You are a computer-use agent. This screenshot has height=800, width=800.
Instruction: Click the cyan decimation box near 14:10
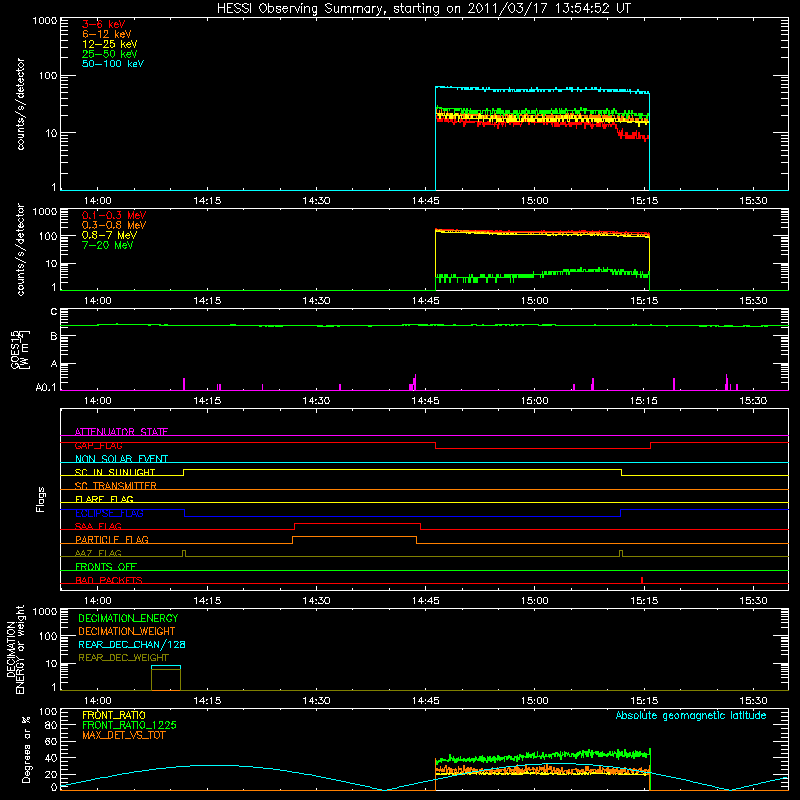(x=166, y=666)
